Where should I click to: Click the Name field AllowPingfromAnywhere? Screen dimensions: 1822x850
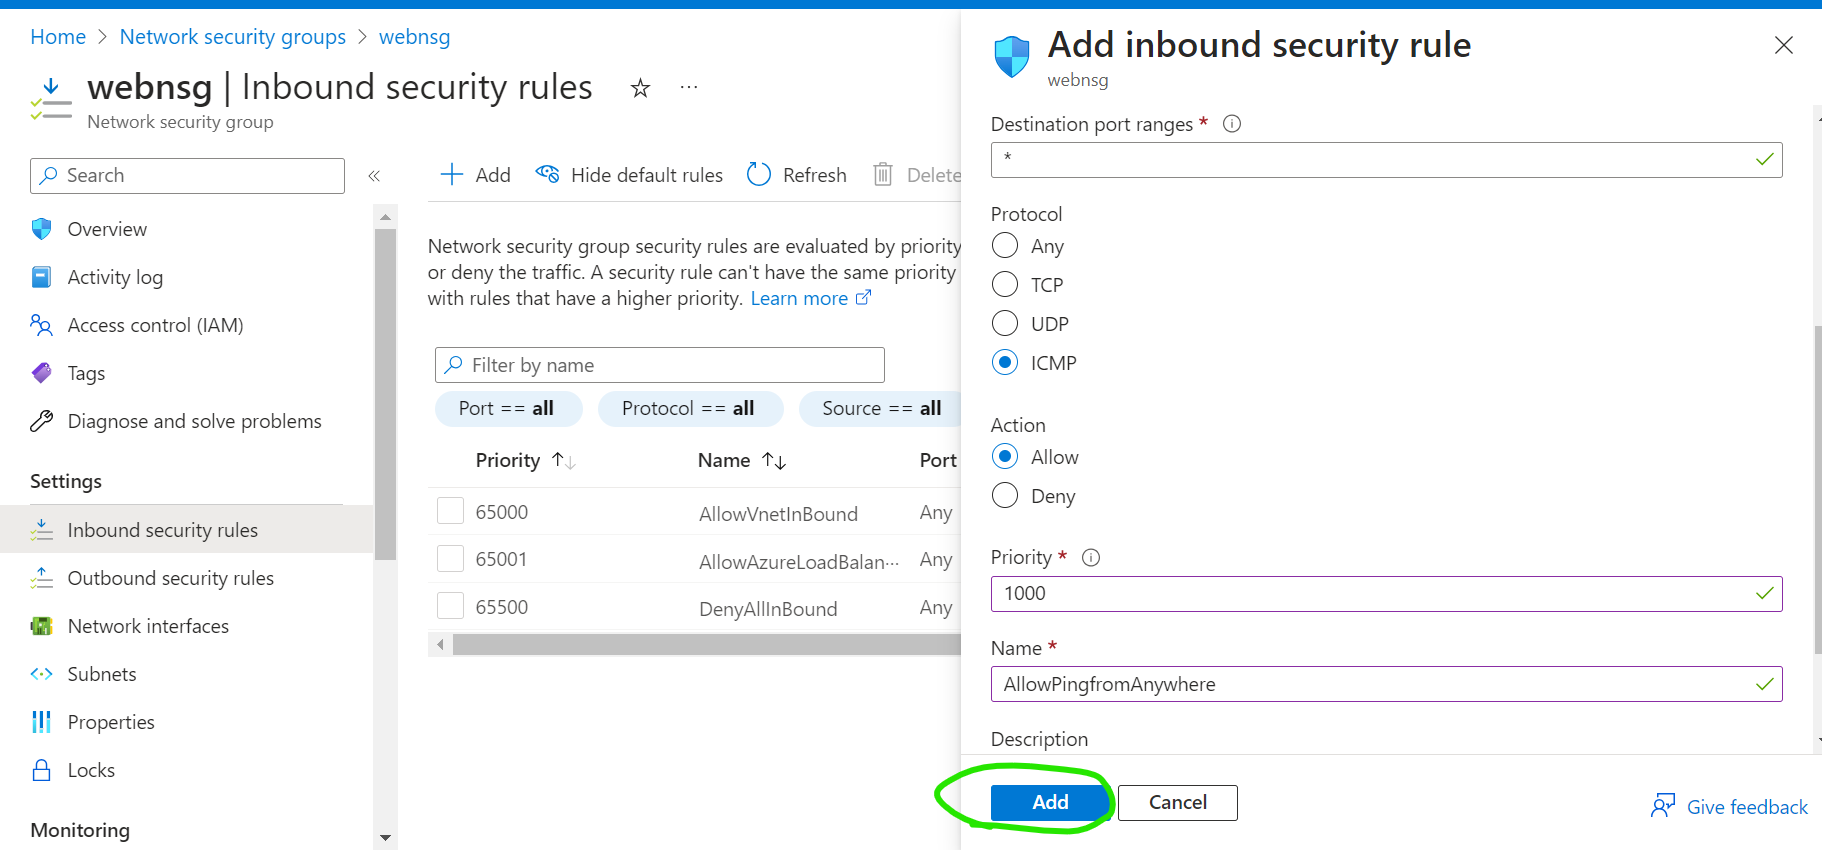click(1386, 684)
